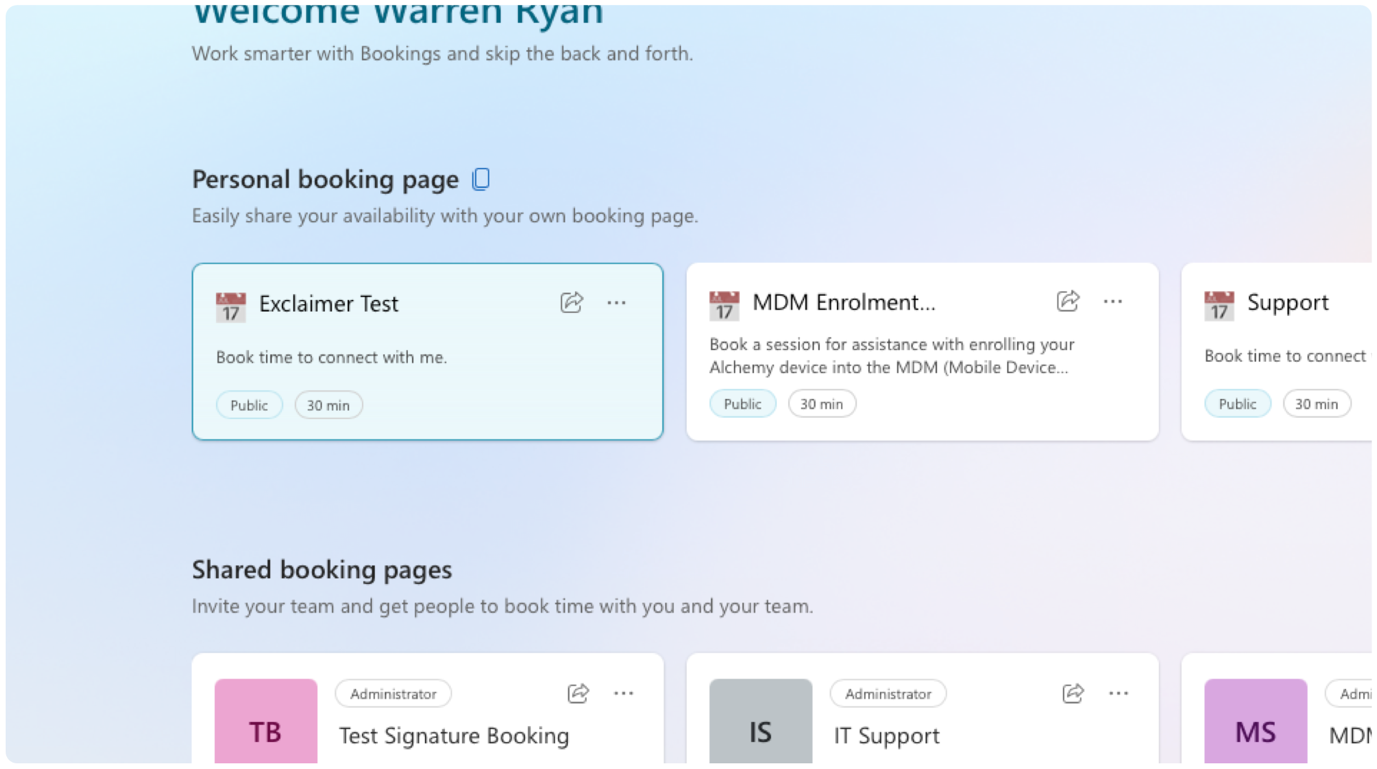Image resolution: width=1377 pixels, height=769 pixels.
Task: Click the Personal booking page heading
Action: pos(325,180)
